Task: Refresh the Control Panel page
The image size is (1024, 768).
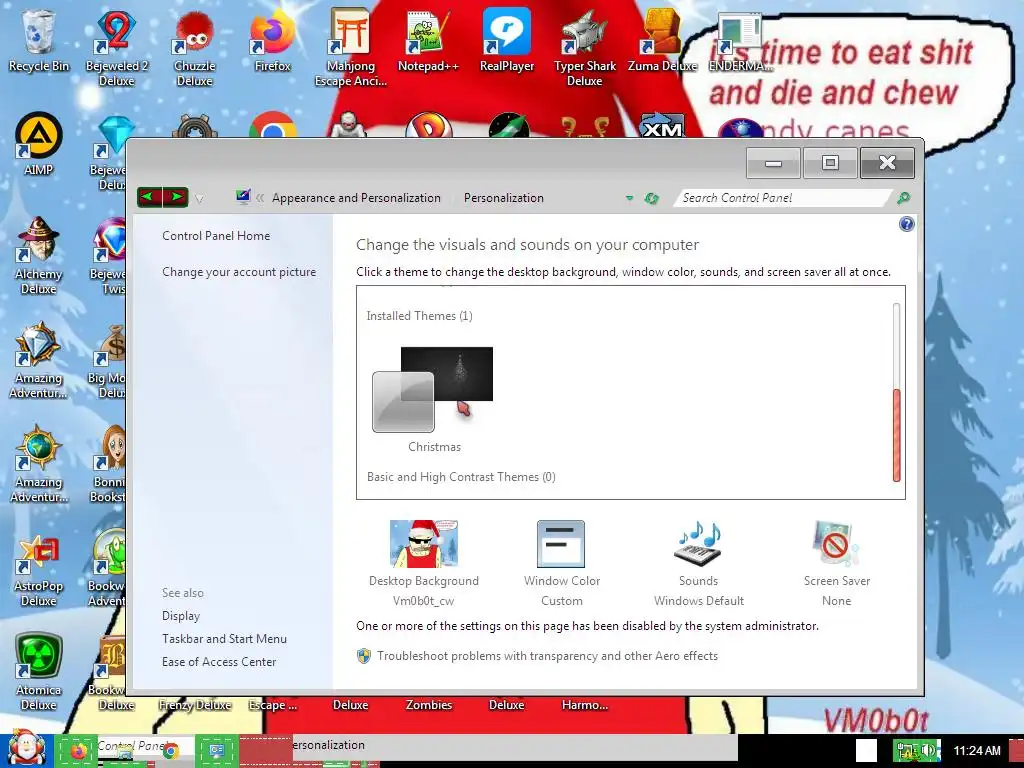Action: click(651, 198)
